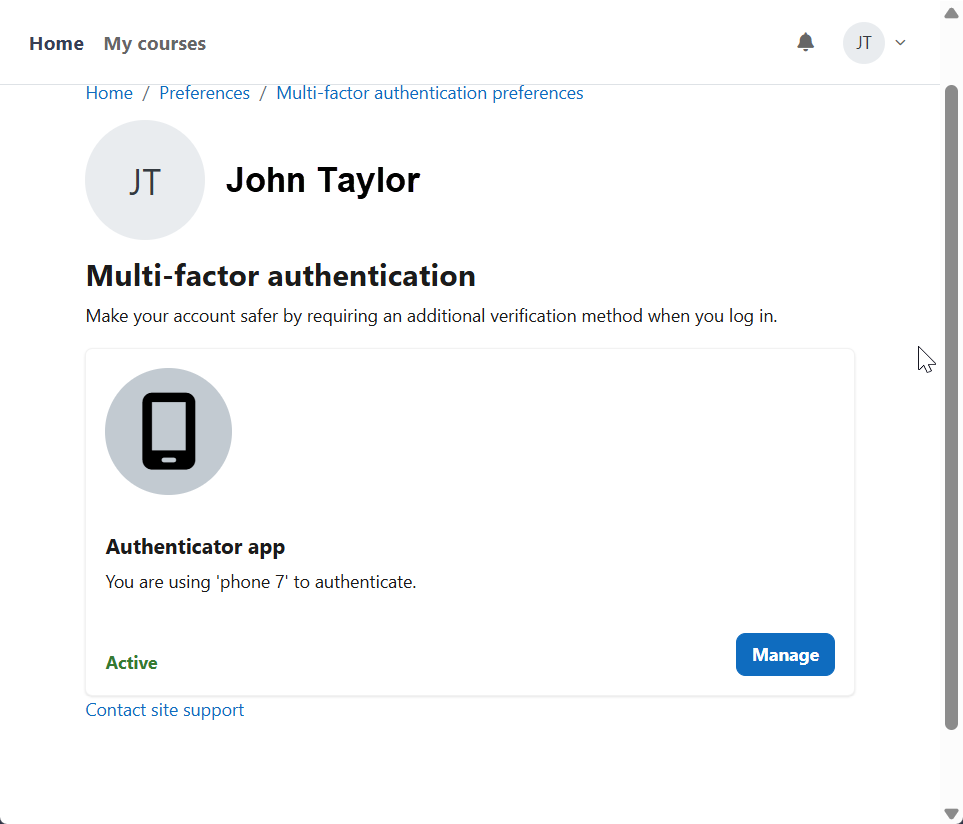Viewport: 963px width, 824px height.
Task: Click the Multi-factor authentication heading
Action: [x=281, y=275]
